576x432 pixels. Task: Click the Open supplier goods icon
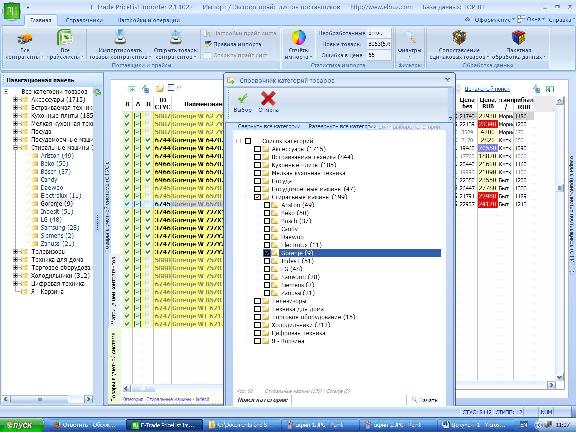176,37
